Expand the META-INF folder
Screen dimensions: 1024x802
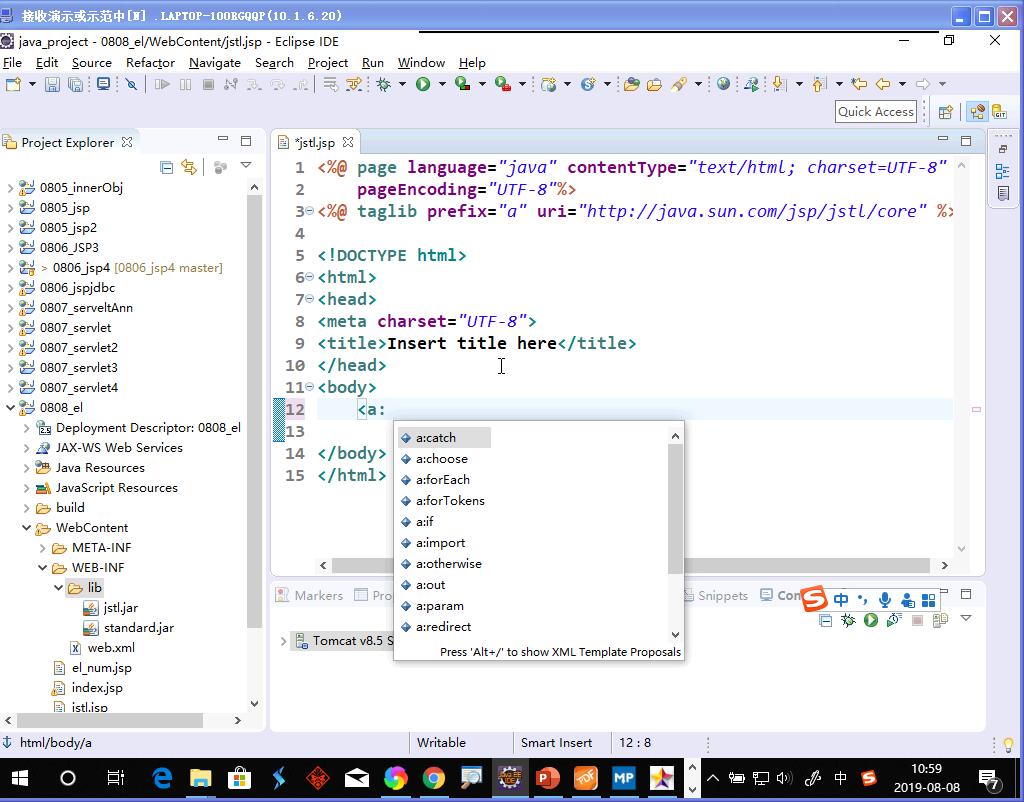coord(42,548)
